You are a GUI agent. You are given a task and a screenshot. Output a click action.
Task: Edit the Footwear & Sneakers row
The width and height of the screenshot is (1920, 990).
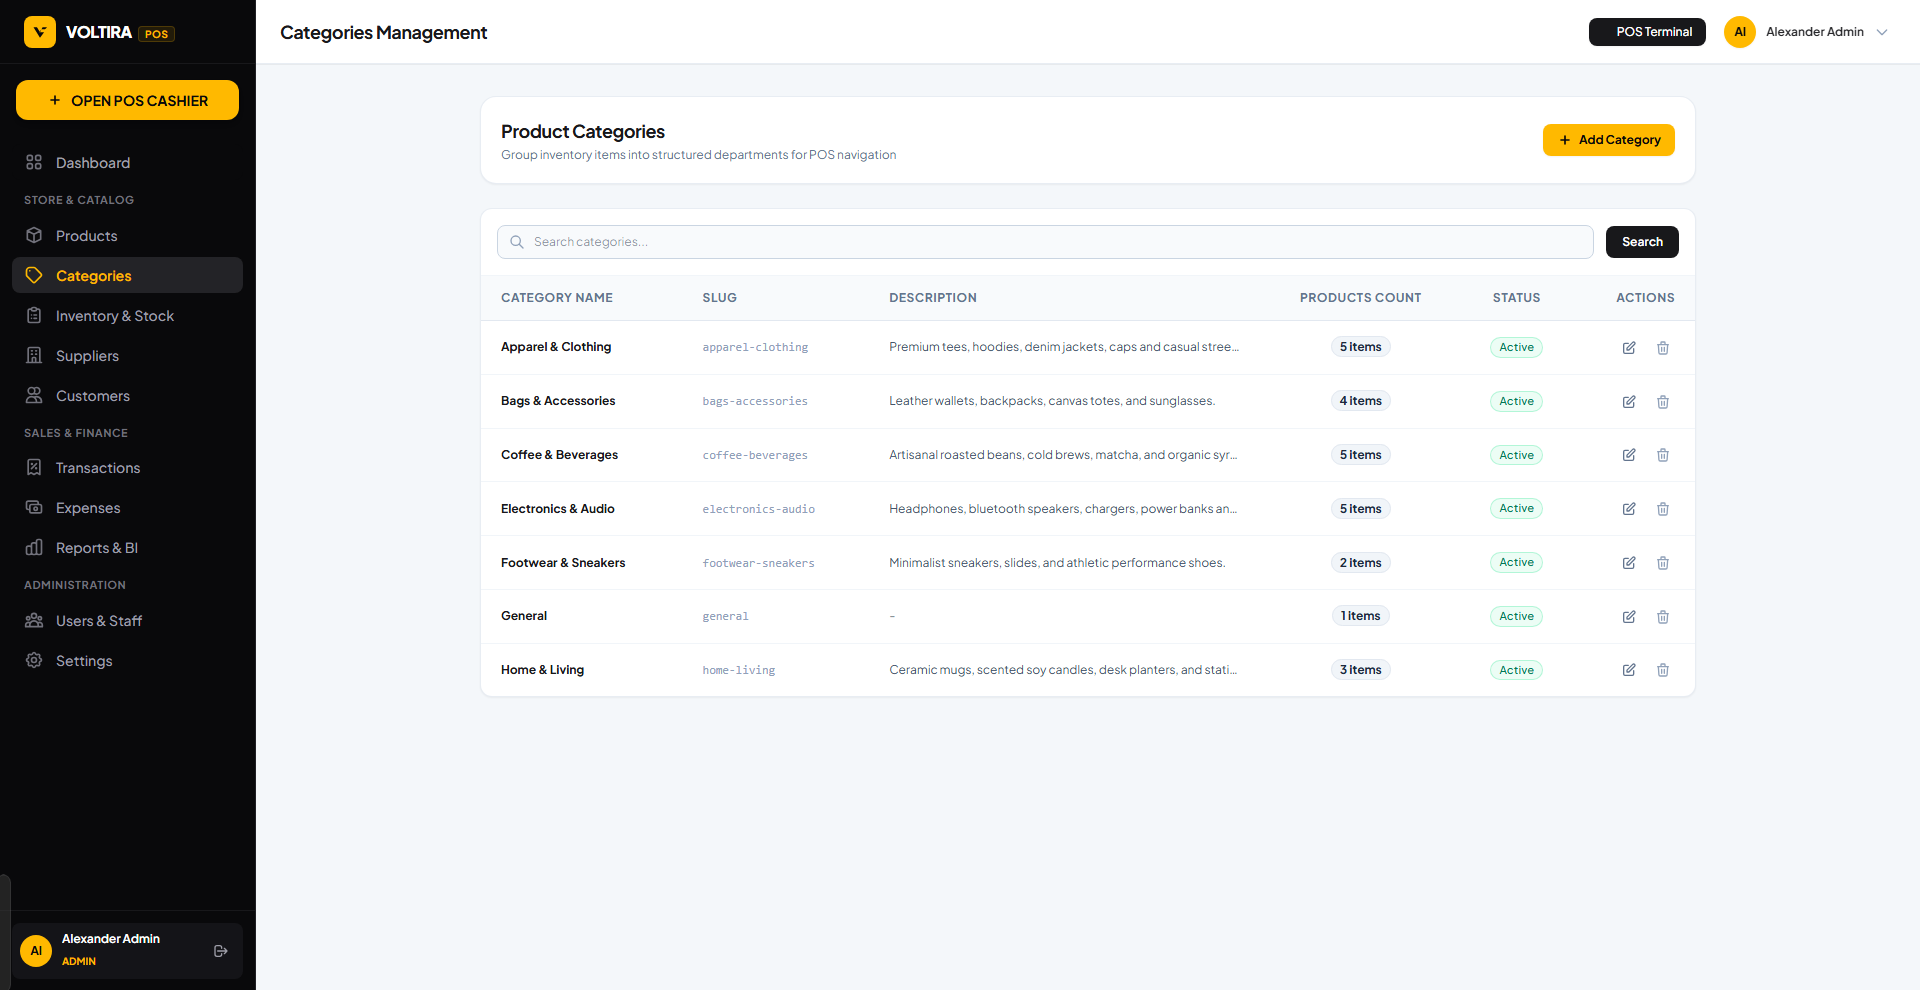(x=1629, y=563)
